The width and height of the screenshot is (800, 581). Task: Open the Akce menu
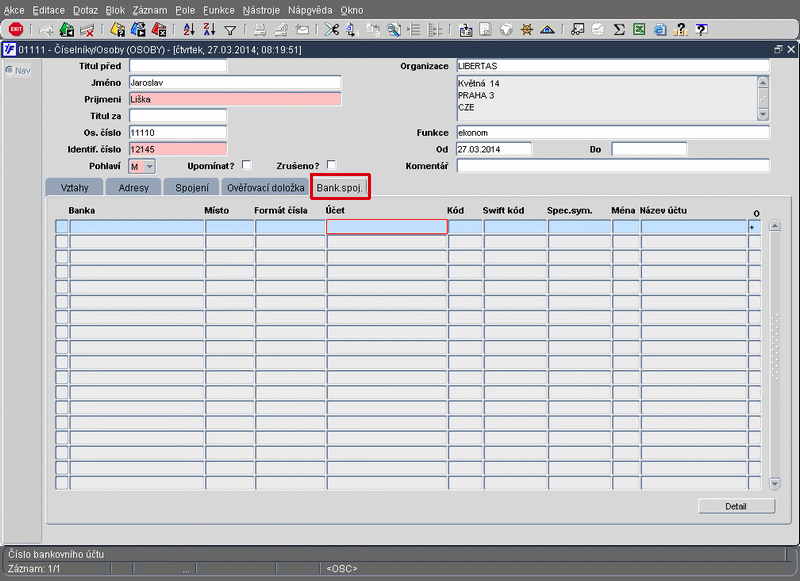[14, 10]
